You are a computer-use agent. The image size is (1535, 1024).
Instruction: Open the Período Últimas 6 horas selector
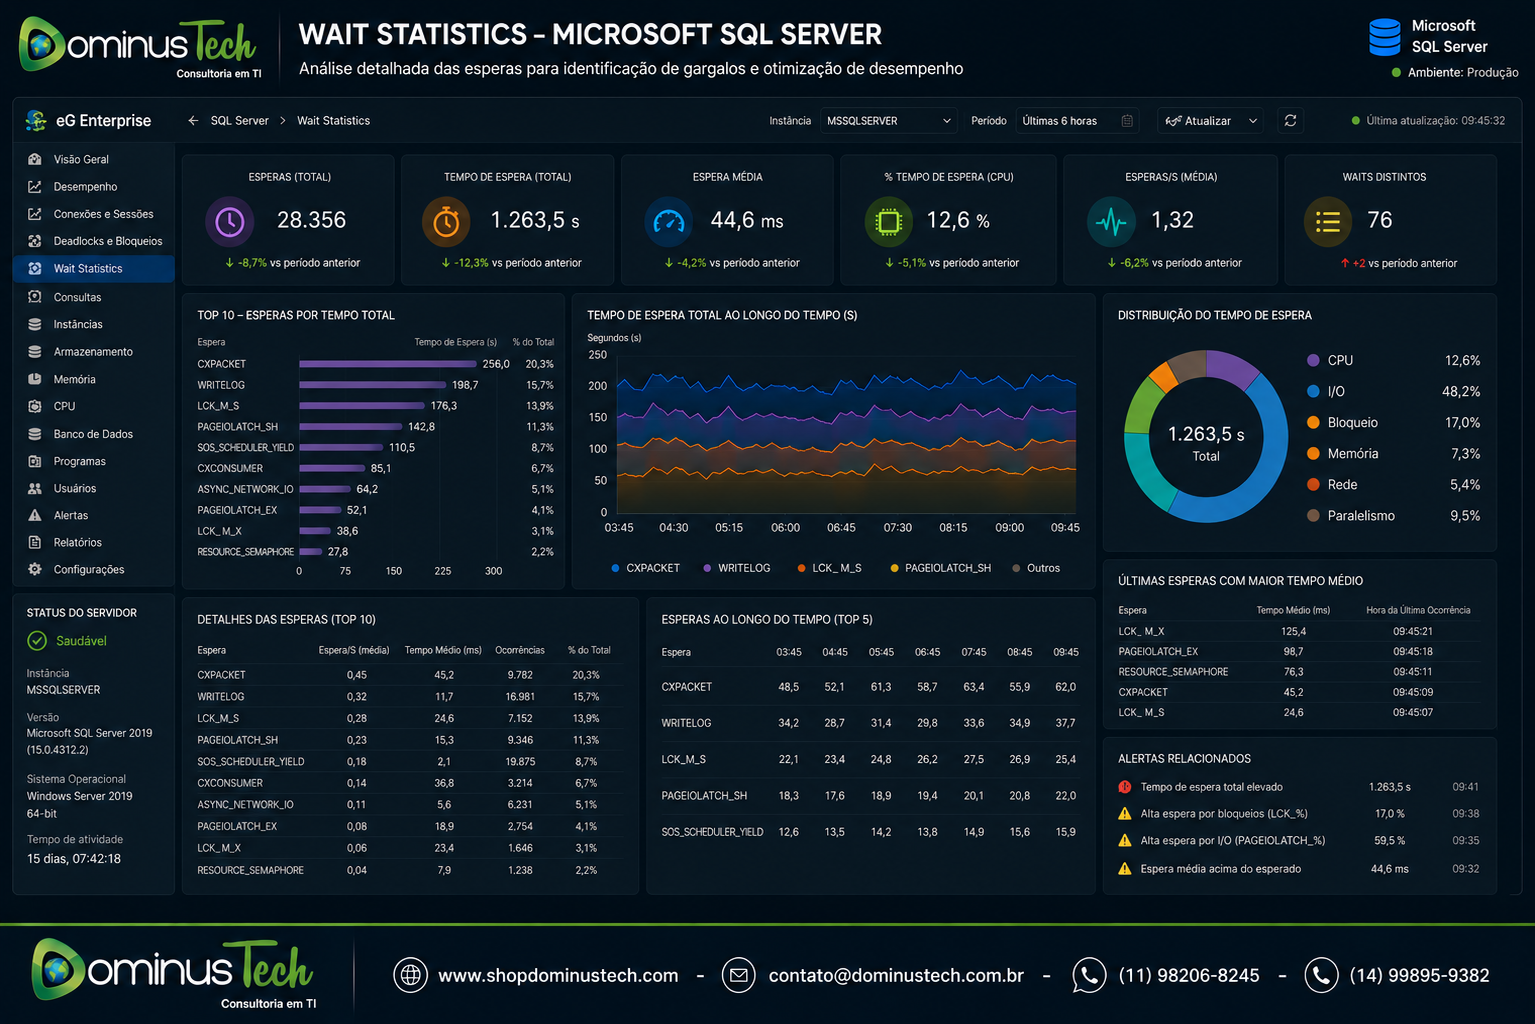click(x=1078, y=121)
